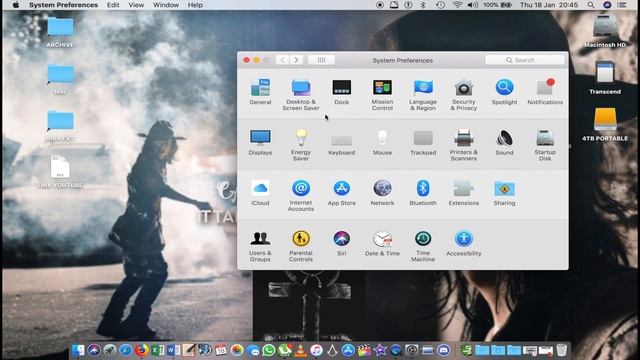This screenshot has height=360, width=640.
Task: Open the Help menu
Action: click(x=195, y=5)
